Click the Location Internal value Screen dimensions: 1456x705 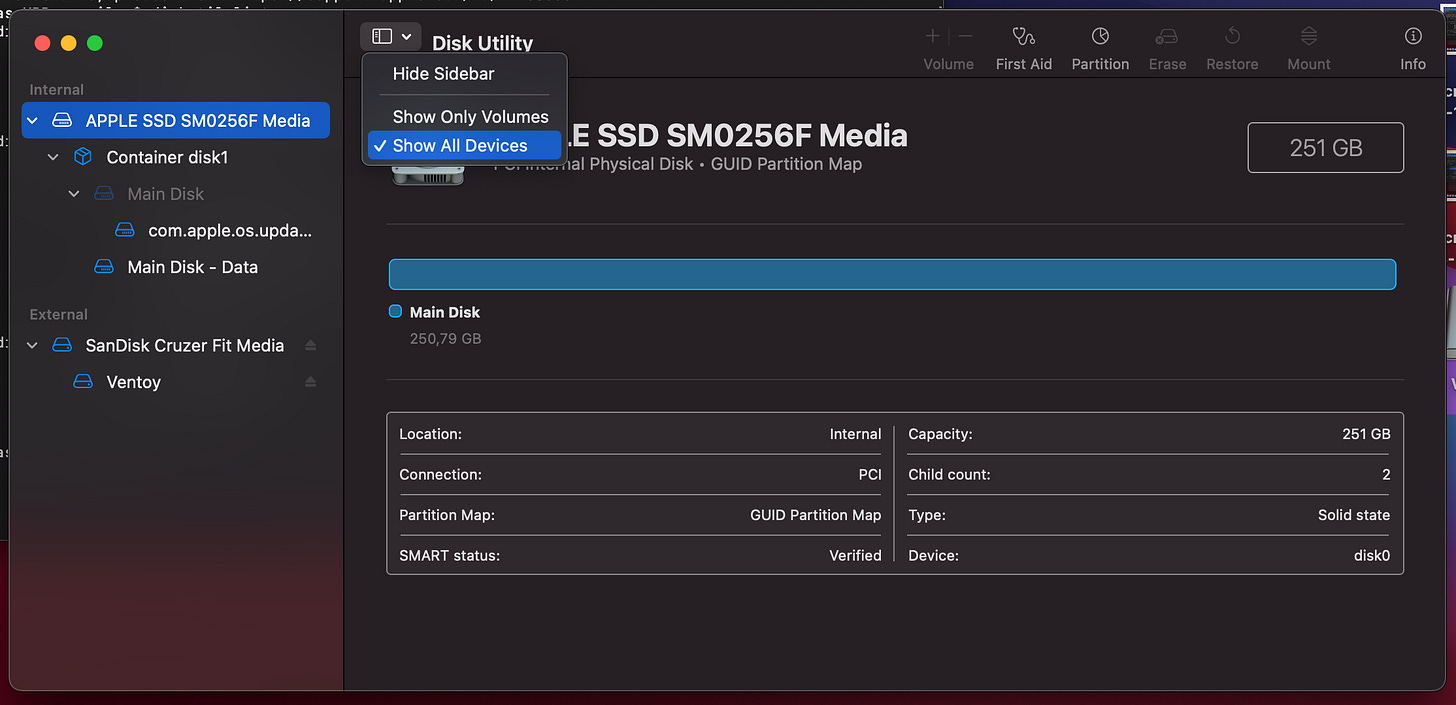[x=855, y=434]
